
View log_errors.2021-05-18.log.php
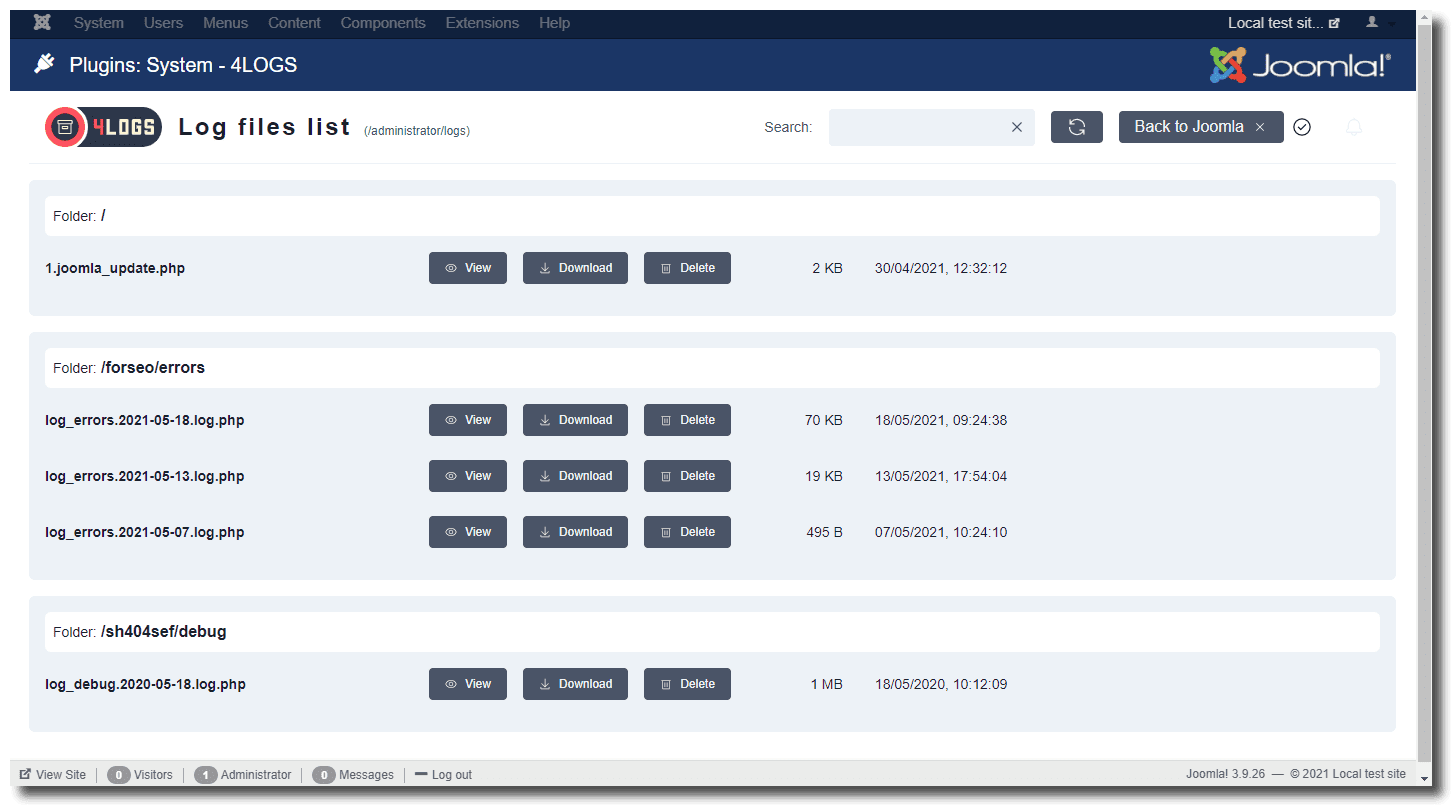pos(468,420)
